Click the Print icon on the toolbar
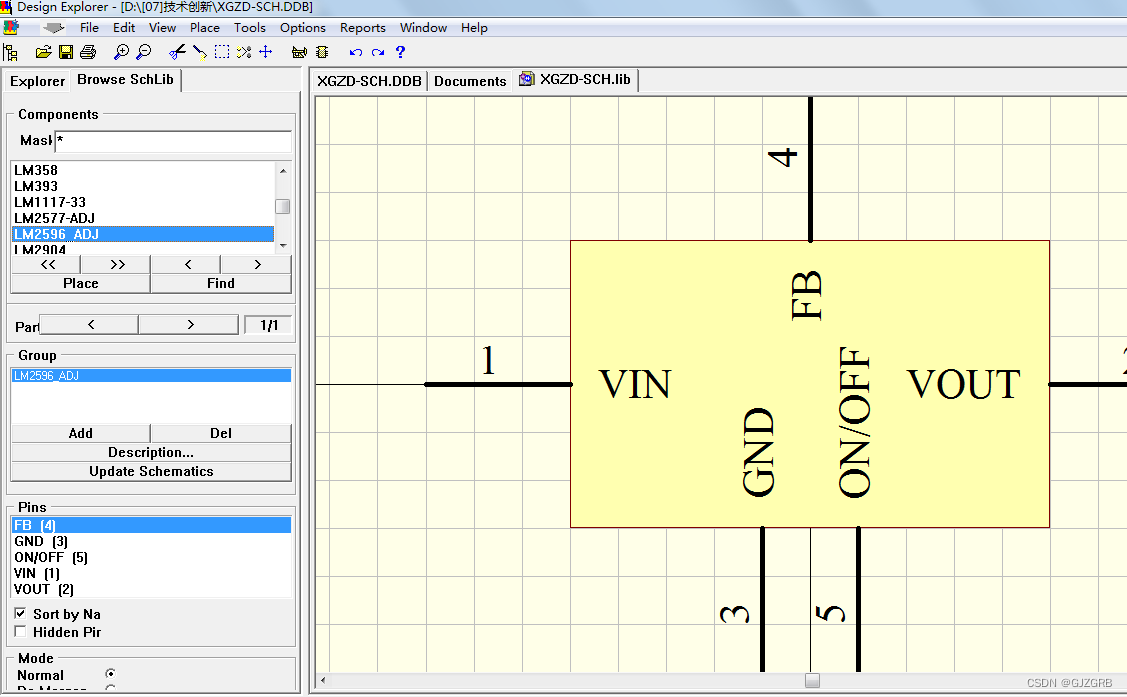This screenshot has width=1127, height=697. click(88, 52)
